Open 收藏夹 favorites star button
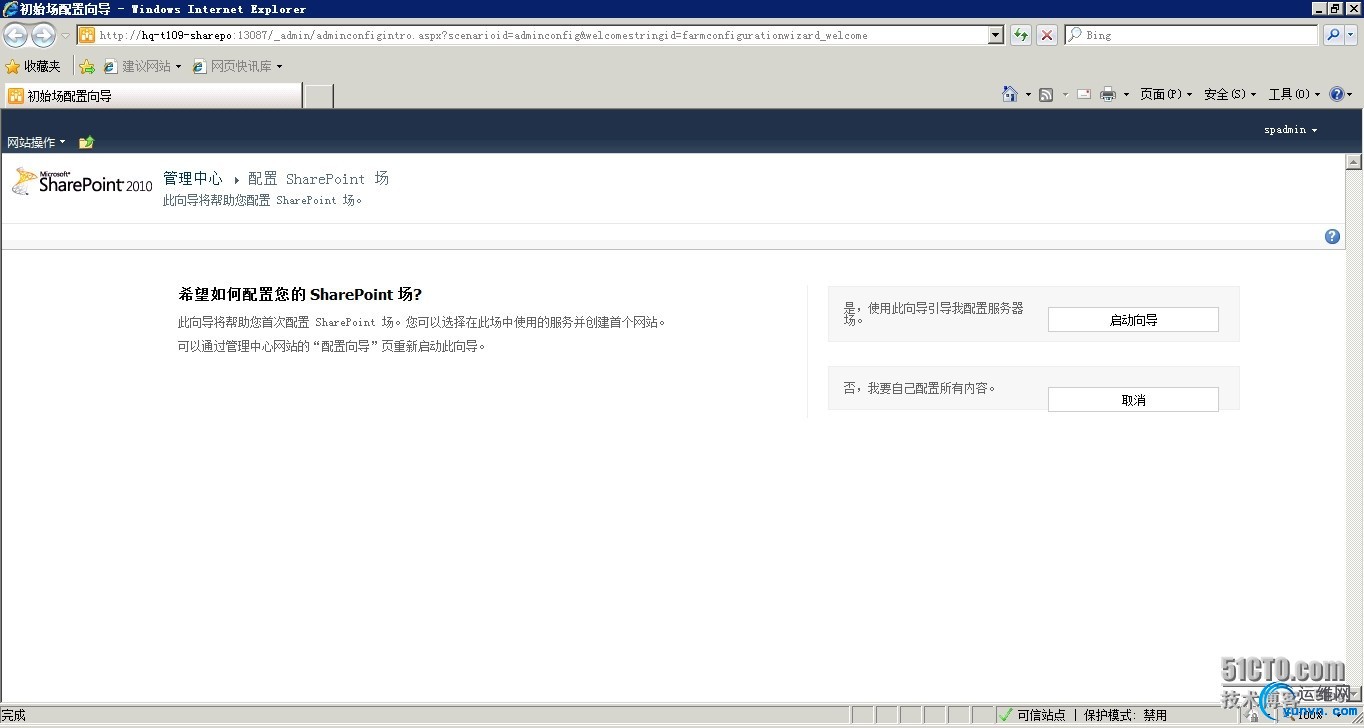This screenshot has height=728, width=1364. pos(33,66)
